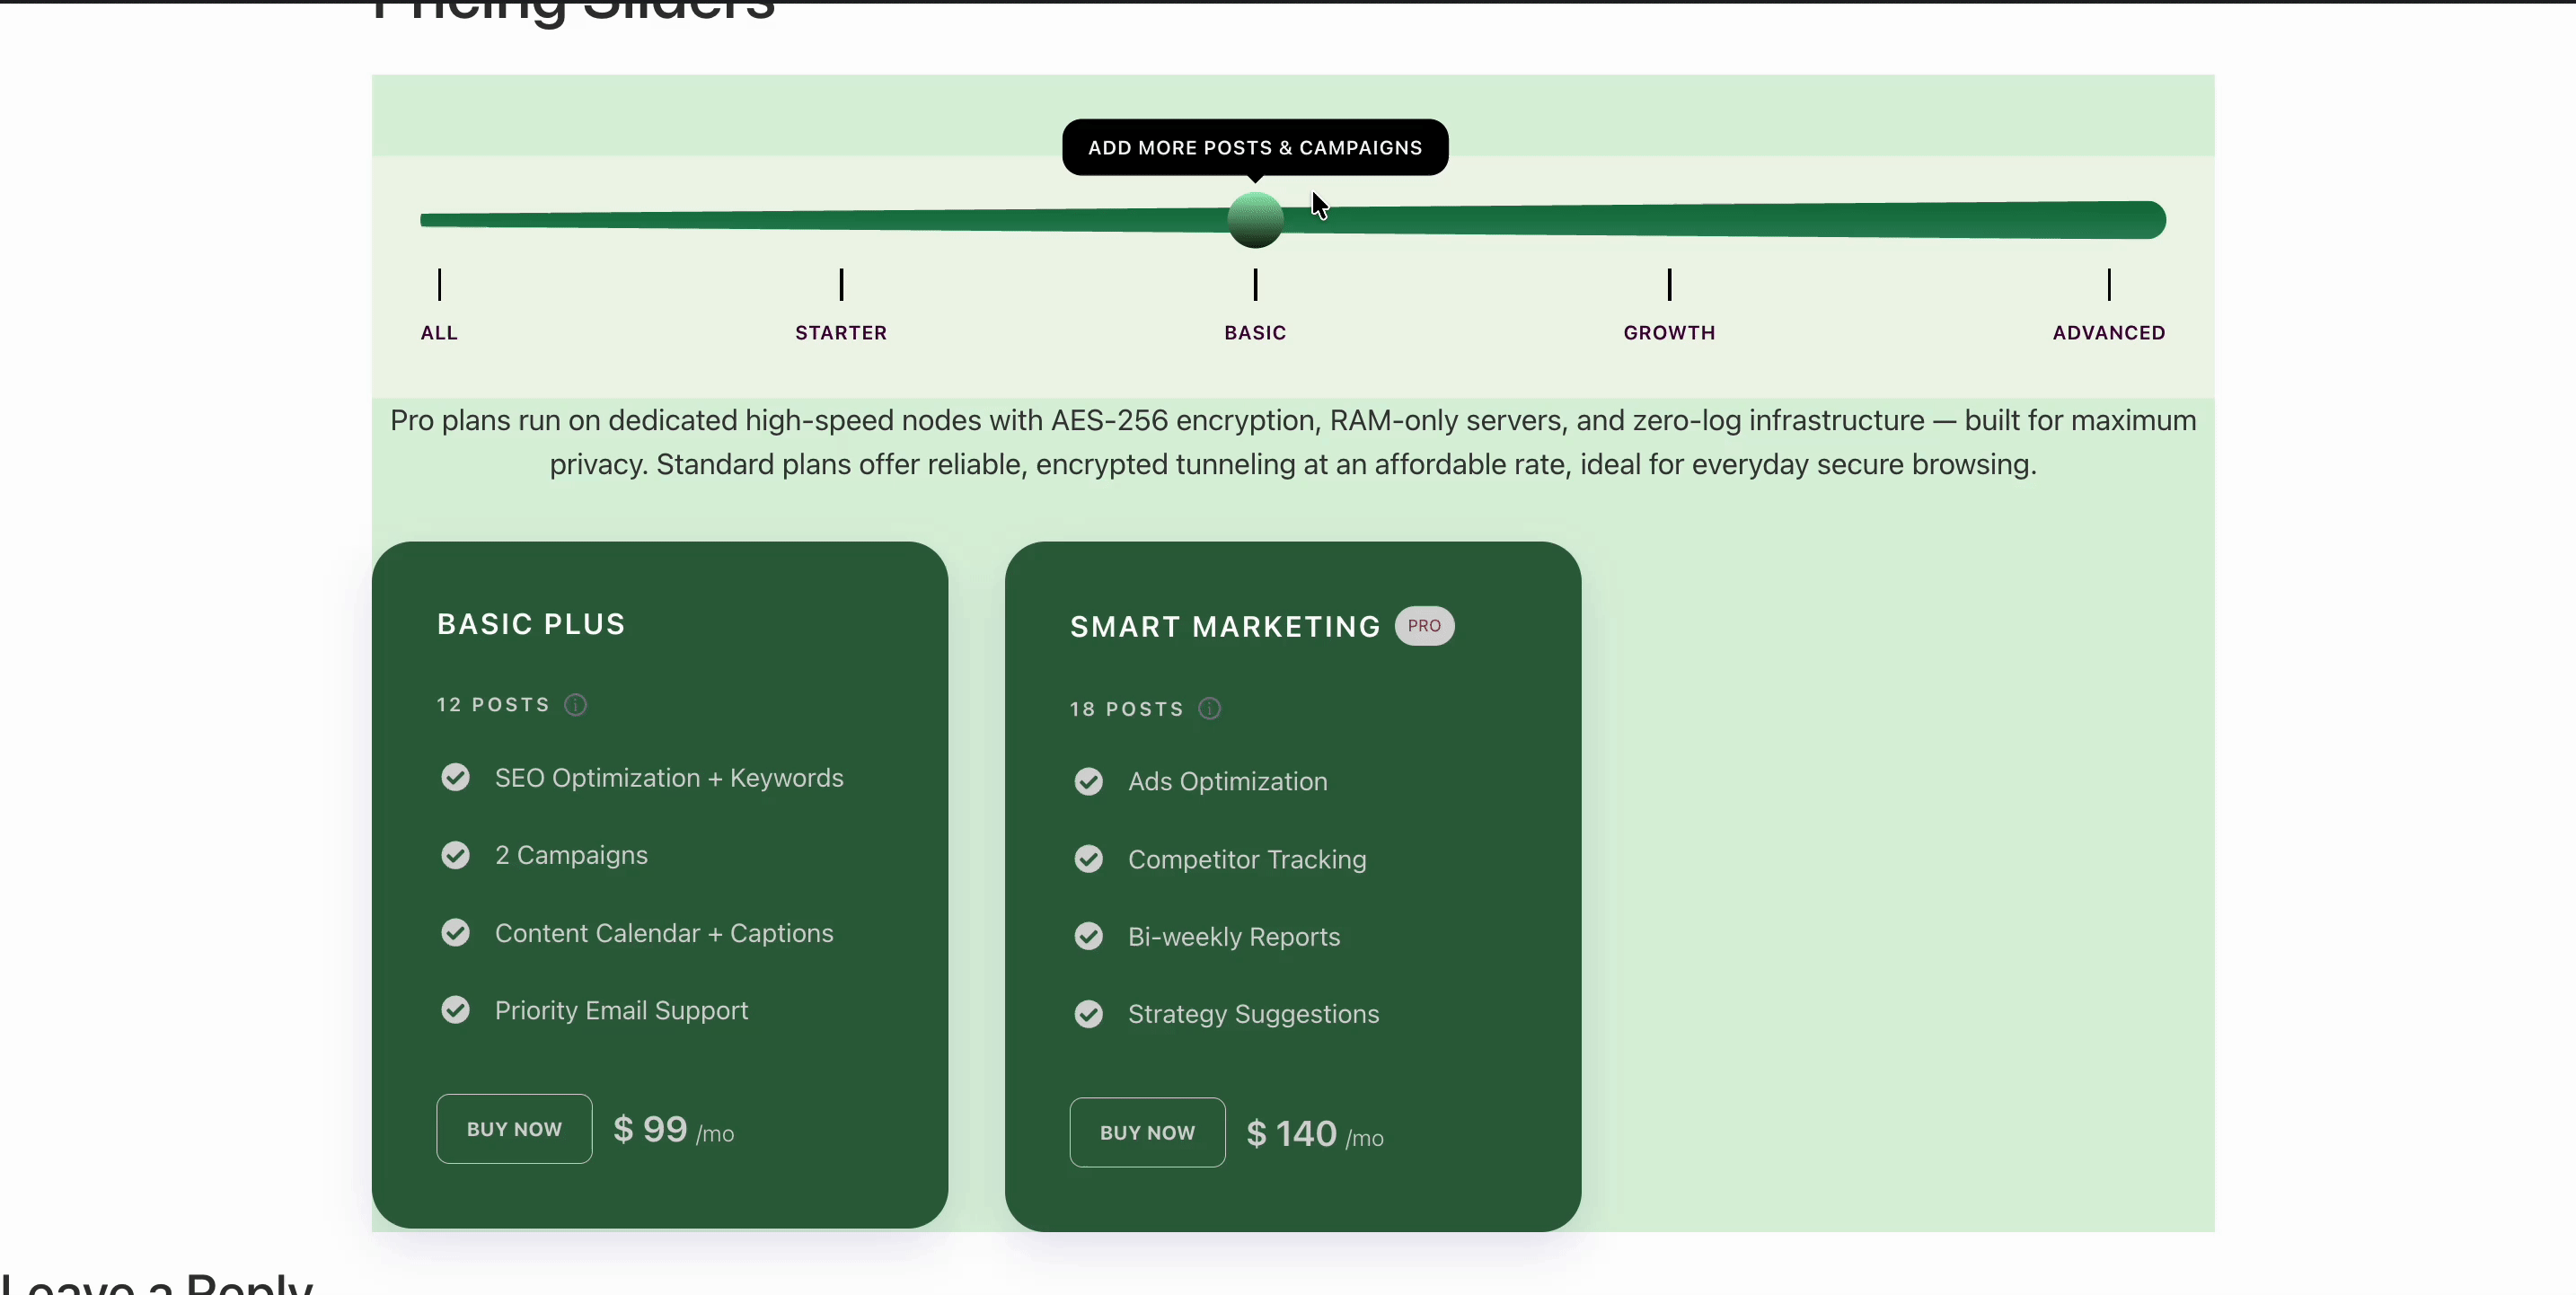Click the info icon next to 18 POSTS
Viewport: 2576px width, 1295px height.
1209,708
